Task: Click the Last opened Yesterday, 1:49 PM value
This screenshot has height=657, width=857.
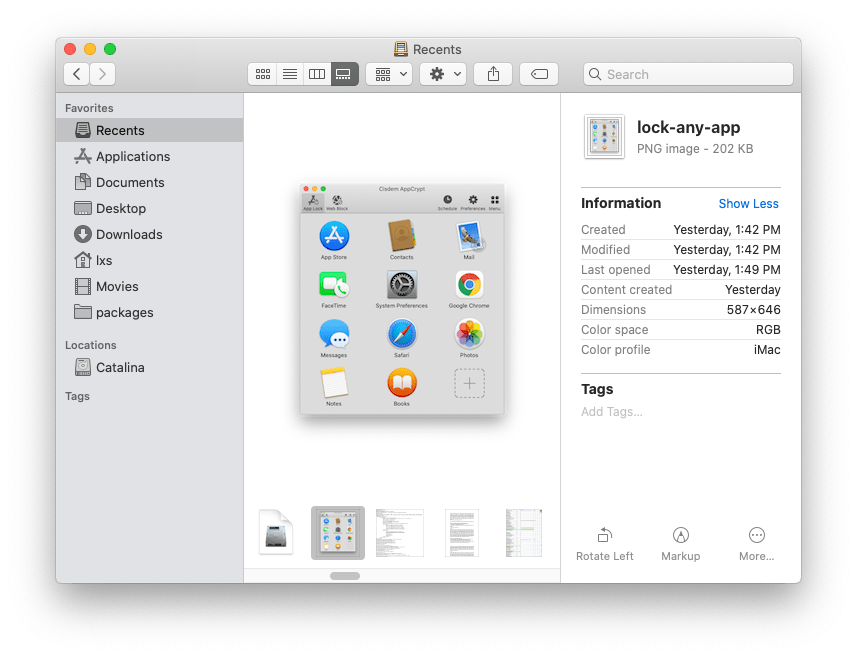Action: pos(726,270)
